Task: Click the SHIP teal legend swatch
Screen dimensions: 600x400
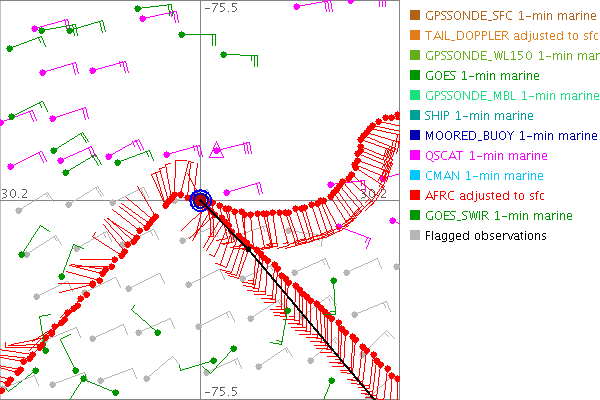Action: click(414, 116)
